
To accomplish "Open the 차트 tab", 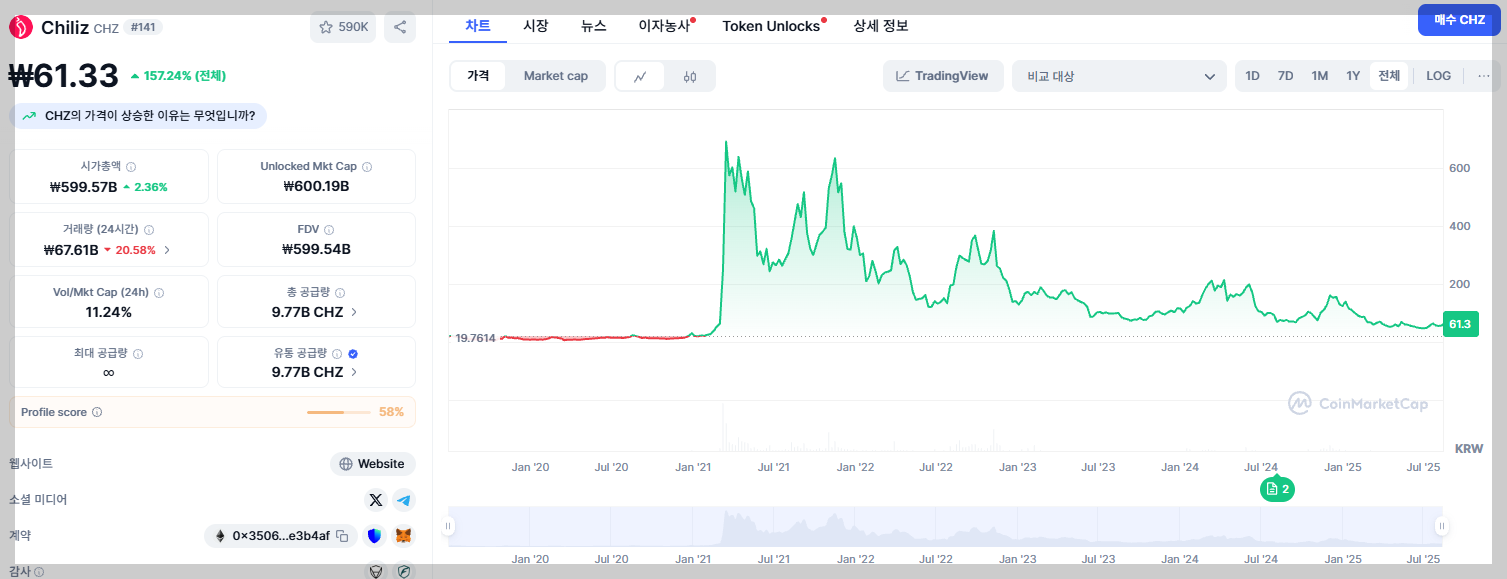I will tap(478, 26).
